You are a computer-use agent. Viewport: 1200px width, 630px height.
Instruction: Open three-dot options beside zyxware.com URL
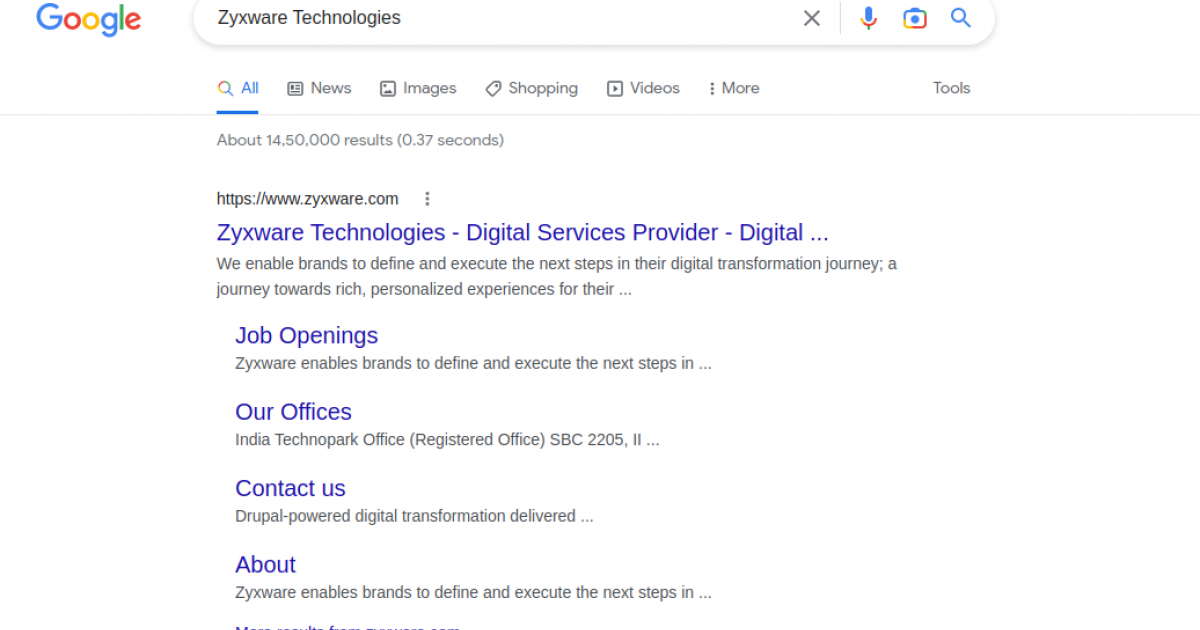click(427, 199)
